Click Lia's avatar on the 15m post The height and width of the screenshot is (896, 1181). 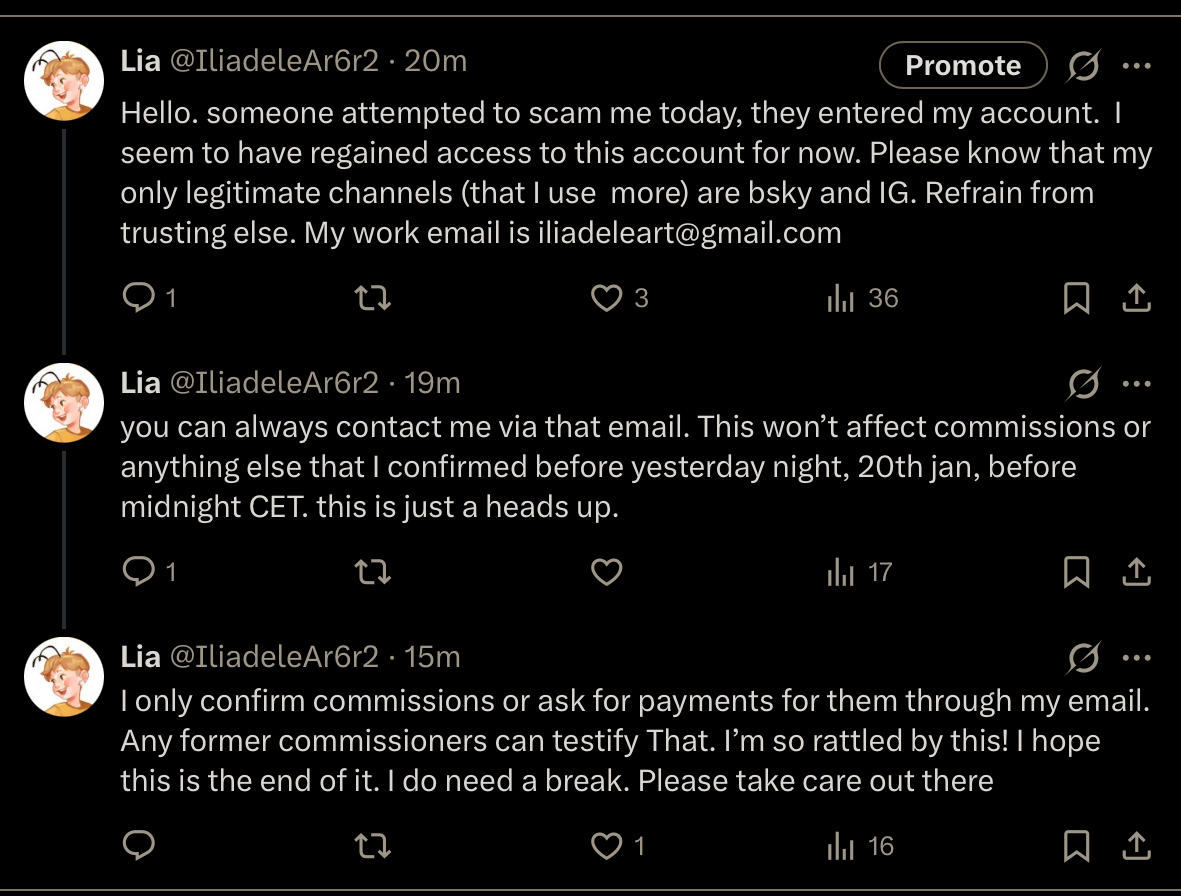pos(64,677)
